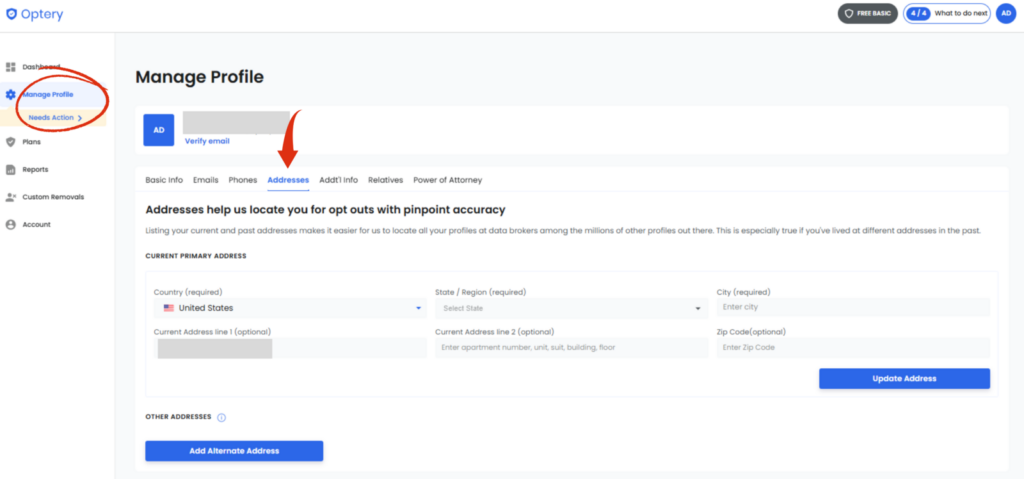1024x479 pixels.
Task: Click the Manage Profile gear icon
Action: pyautogui.click(x=10, y=95)
